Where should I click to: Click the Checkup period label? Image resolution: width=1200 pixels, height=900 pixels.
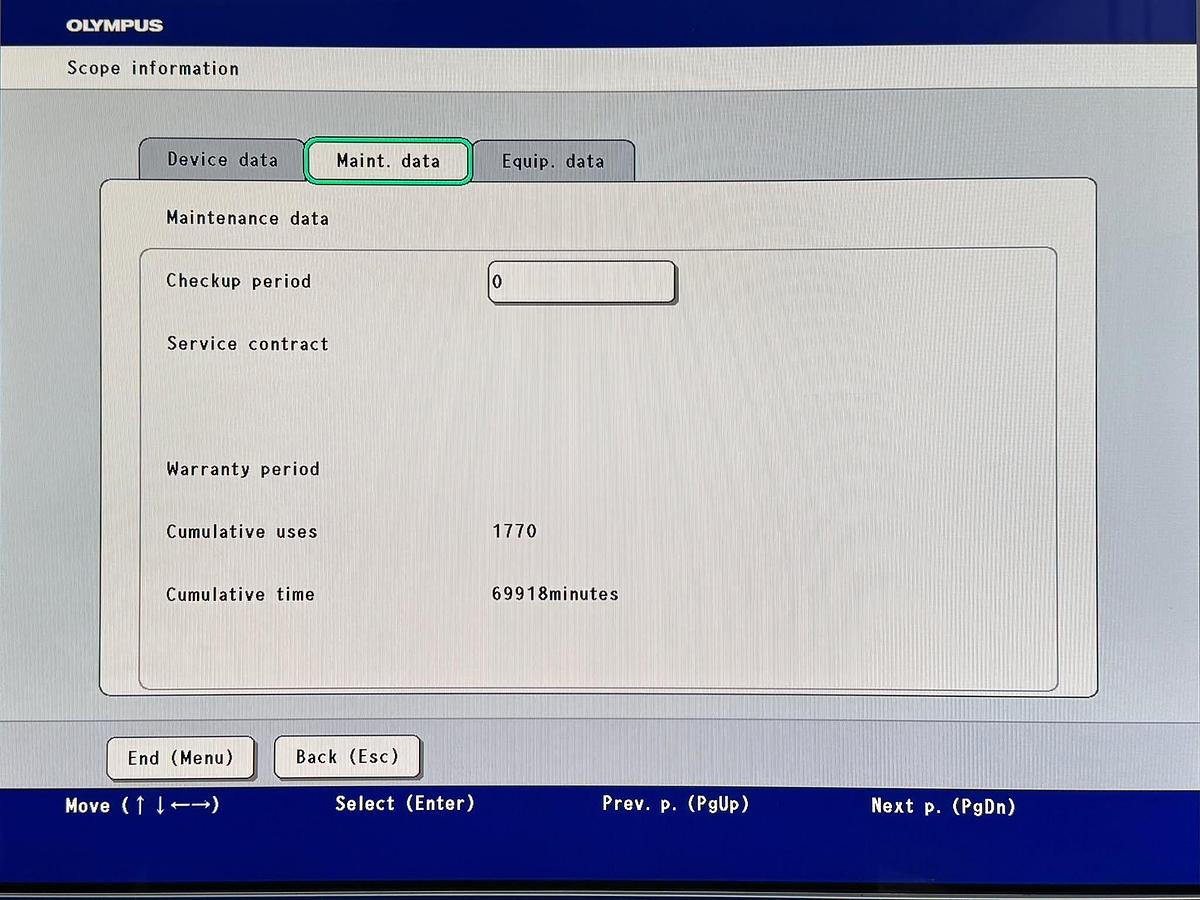point(238,281)
